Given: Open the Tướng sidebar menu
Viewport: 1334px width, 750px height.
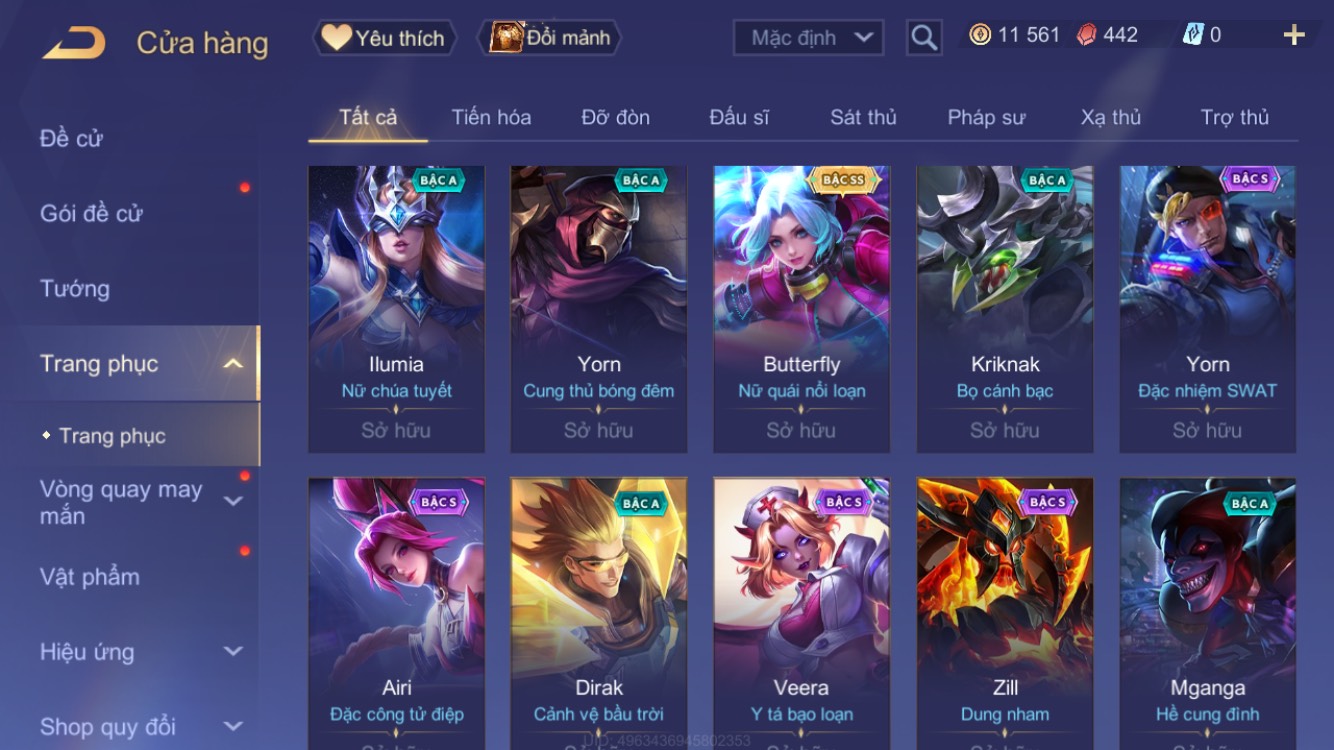Looking at the screenshot, I should point(75,289).
